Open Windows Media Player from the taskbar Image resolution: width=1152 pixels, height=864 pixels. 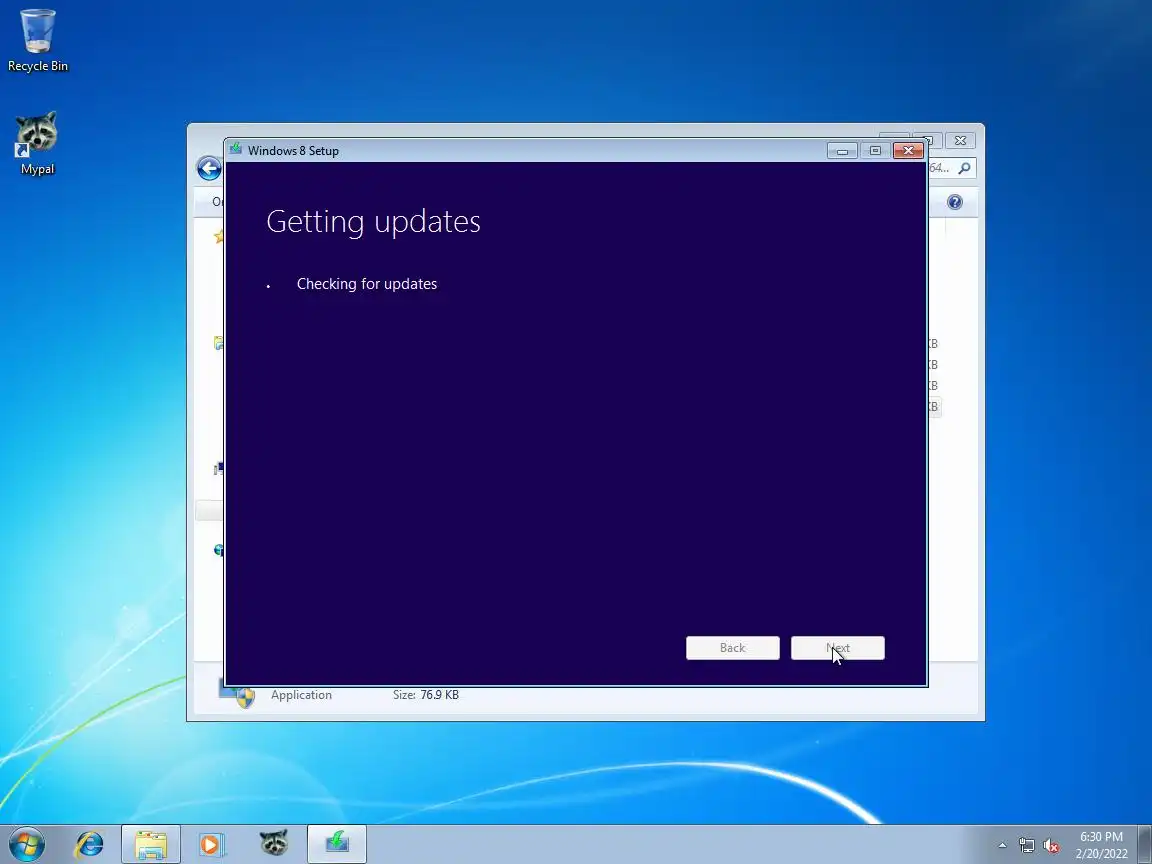click(x=212, y=844)
